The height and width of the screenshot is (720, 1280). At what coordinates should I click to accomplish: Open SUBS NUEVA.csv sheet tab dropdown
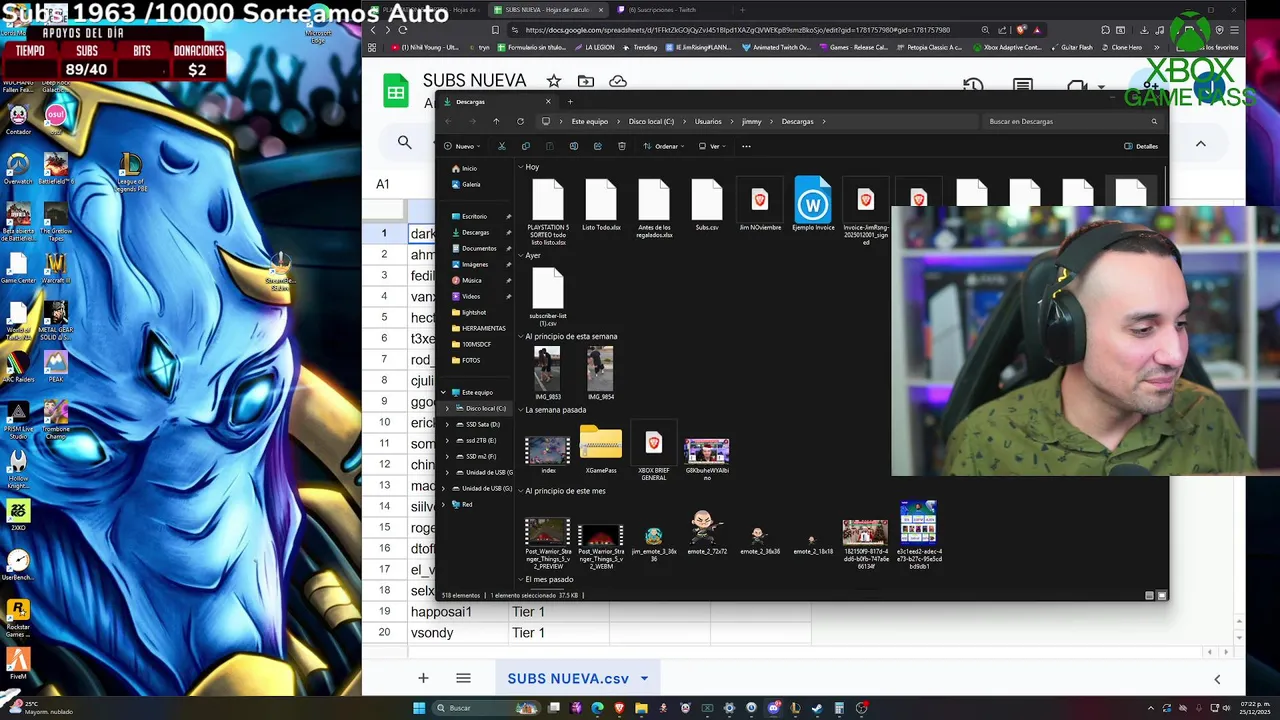pos(644,678)
